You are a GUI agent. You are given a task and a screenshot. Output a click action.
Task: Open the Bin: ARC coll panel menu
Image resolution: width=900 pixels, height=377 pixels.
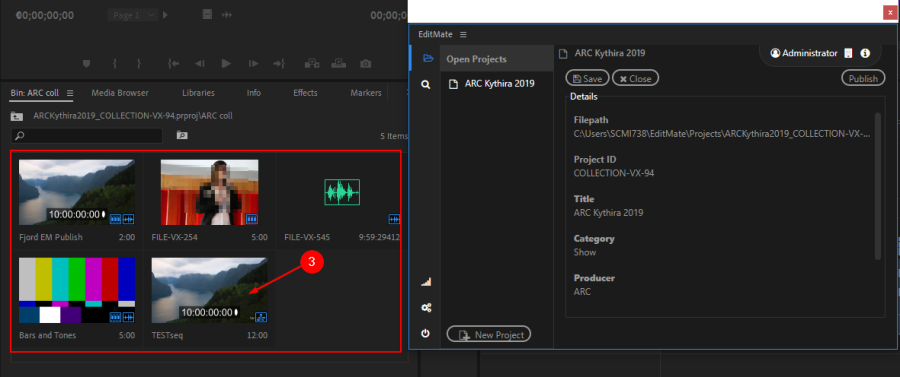[69, 93]
